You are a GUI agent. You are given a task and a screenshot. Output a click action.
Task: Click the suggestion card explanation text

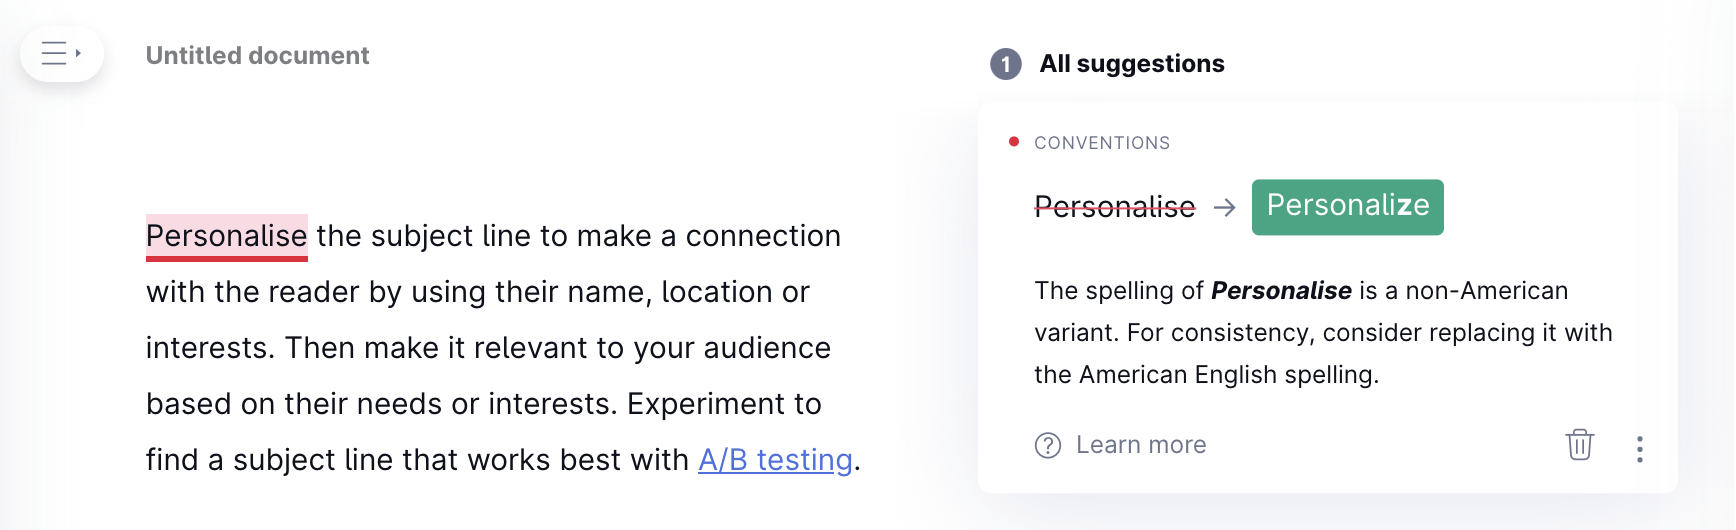click(x=1324, y=333)
